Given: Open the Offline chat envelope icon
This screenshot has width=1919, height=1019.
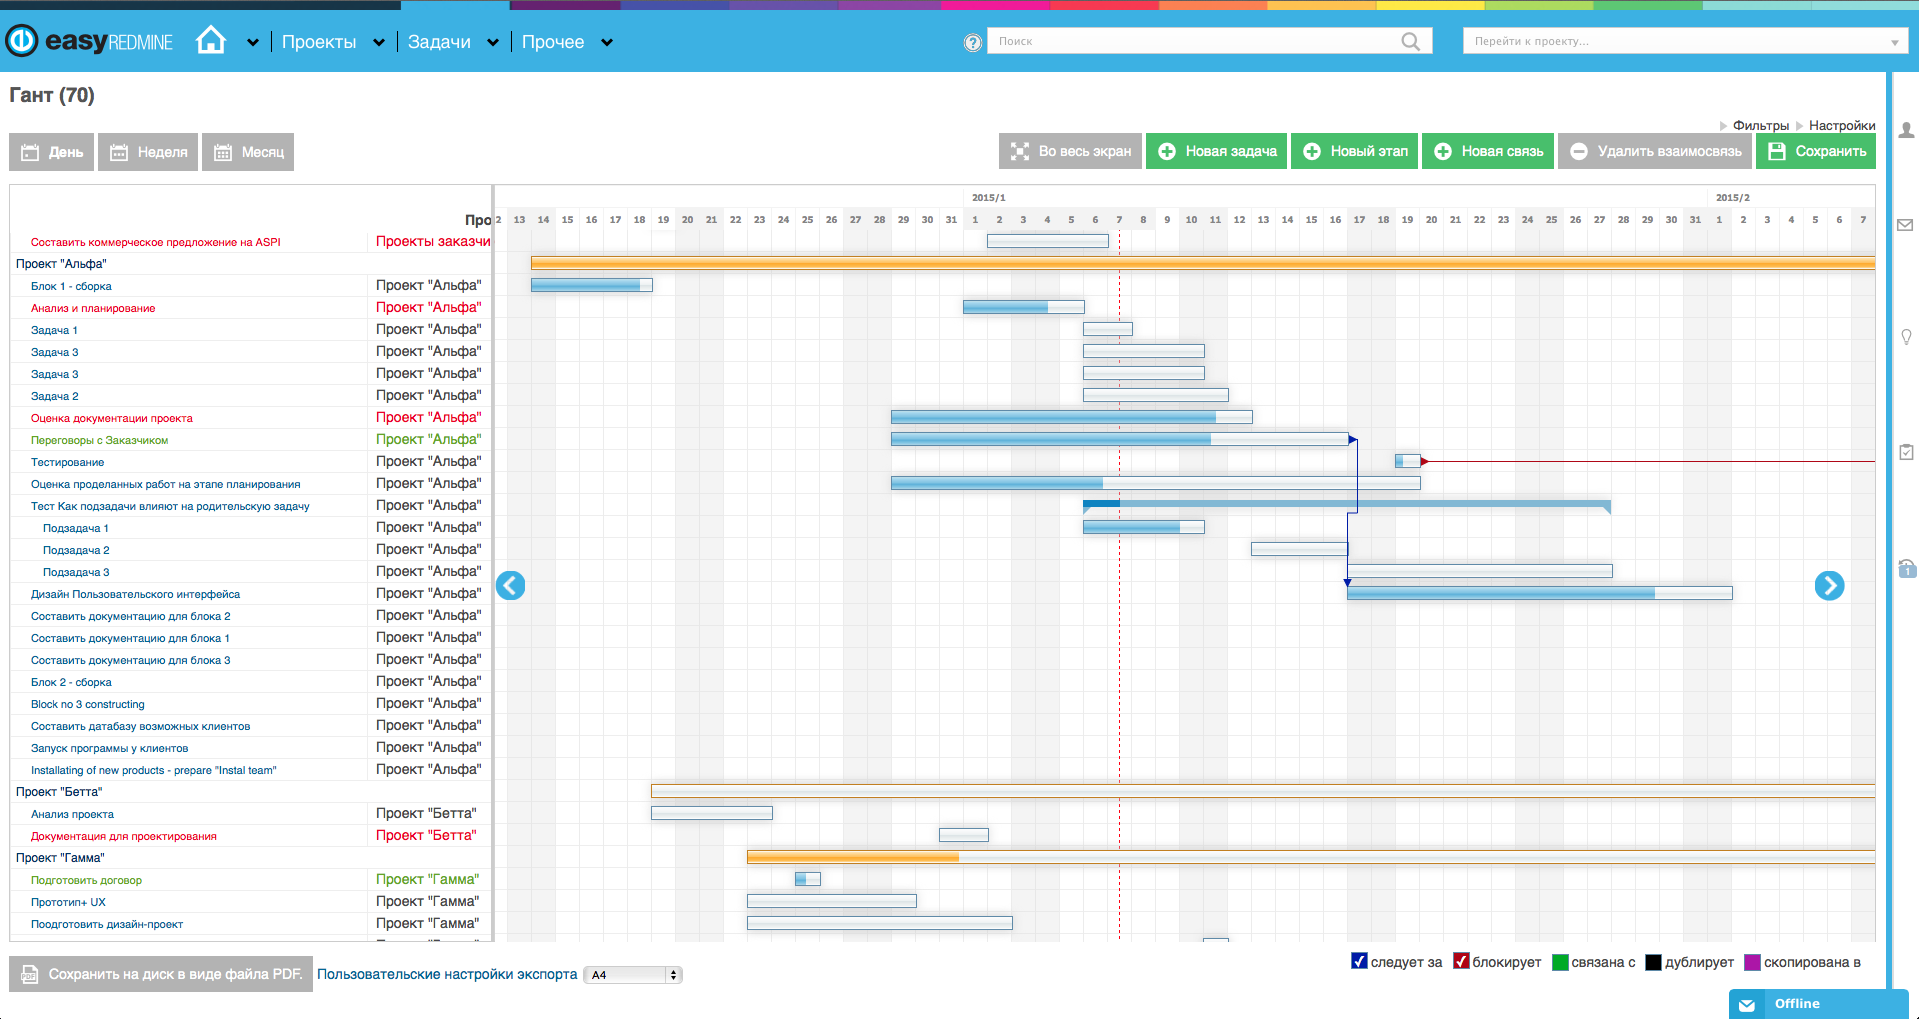Looking at the screenshot, I should 1747,1005.
